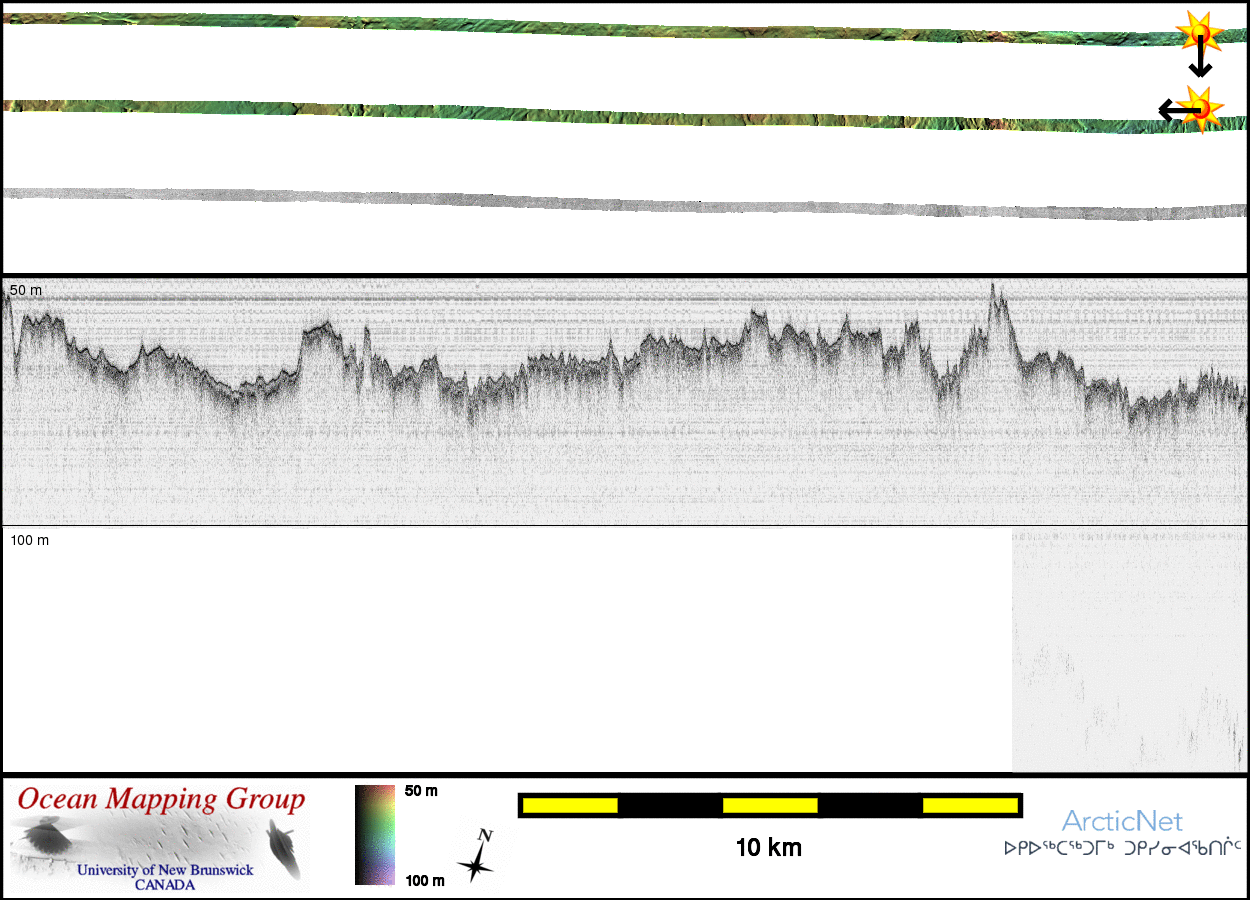Click the leftmost yellow scale bar segment
Image resolution: width=1250 pixels, height=900 pixels.
570,805
